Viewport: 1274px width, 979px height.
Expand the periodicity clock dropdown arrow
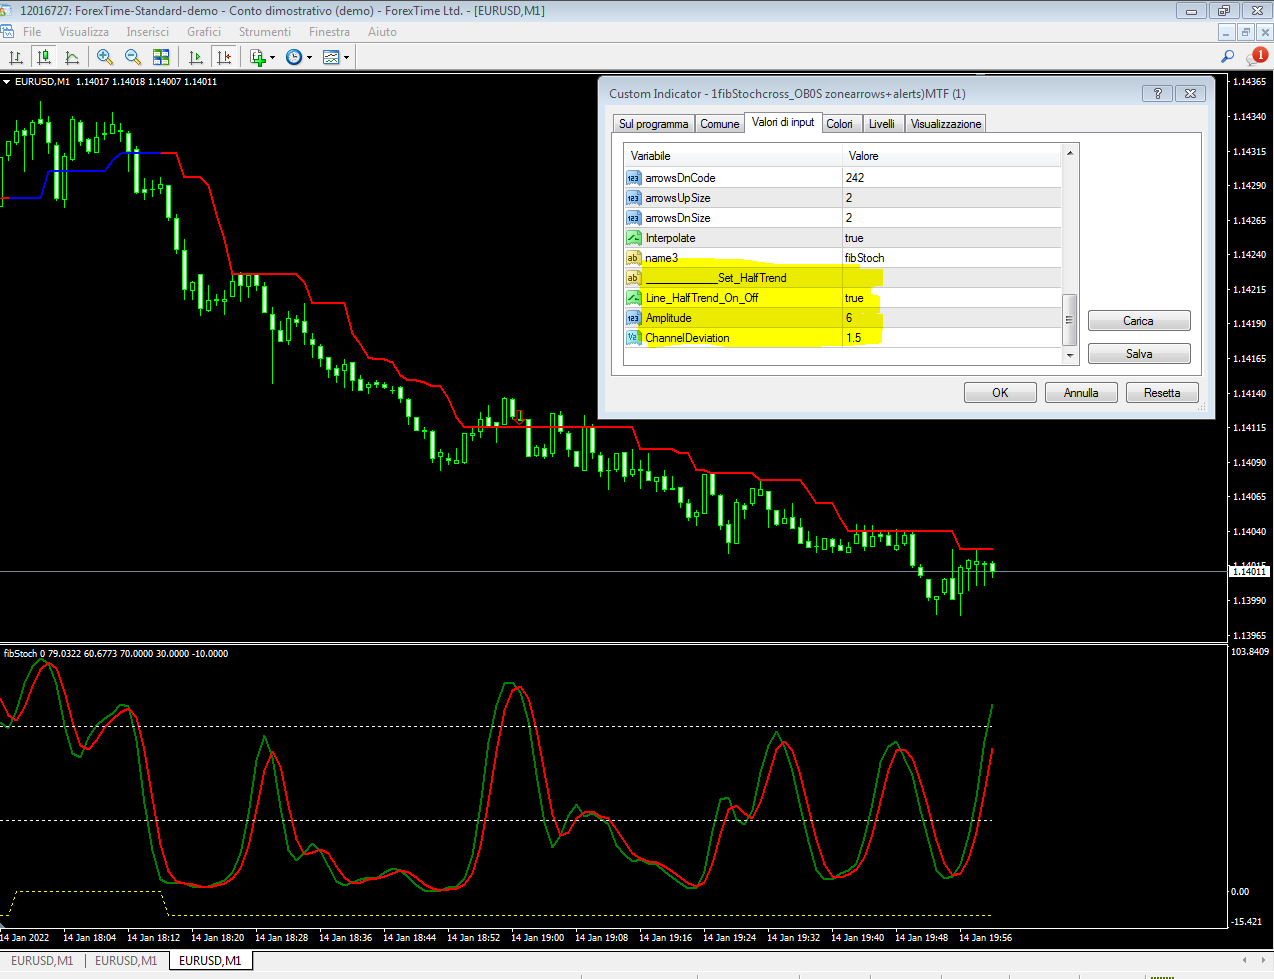(309, 58)
